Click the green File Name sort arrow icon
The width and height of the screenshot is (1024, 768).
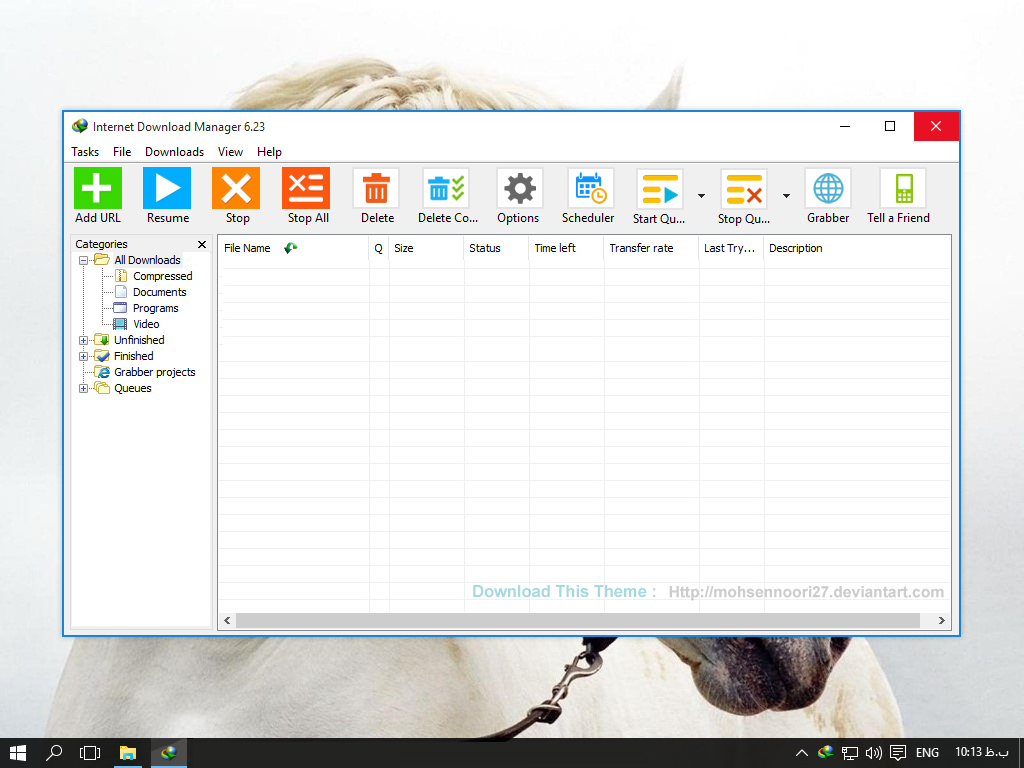click(291, 248)
